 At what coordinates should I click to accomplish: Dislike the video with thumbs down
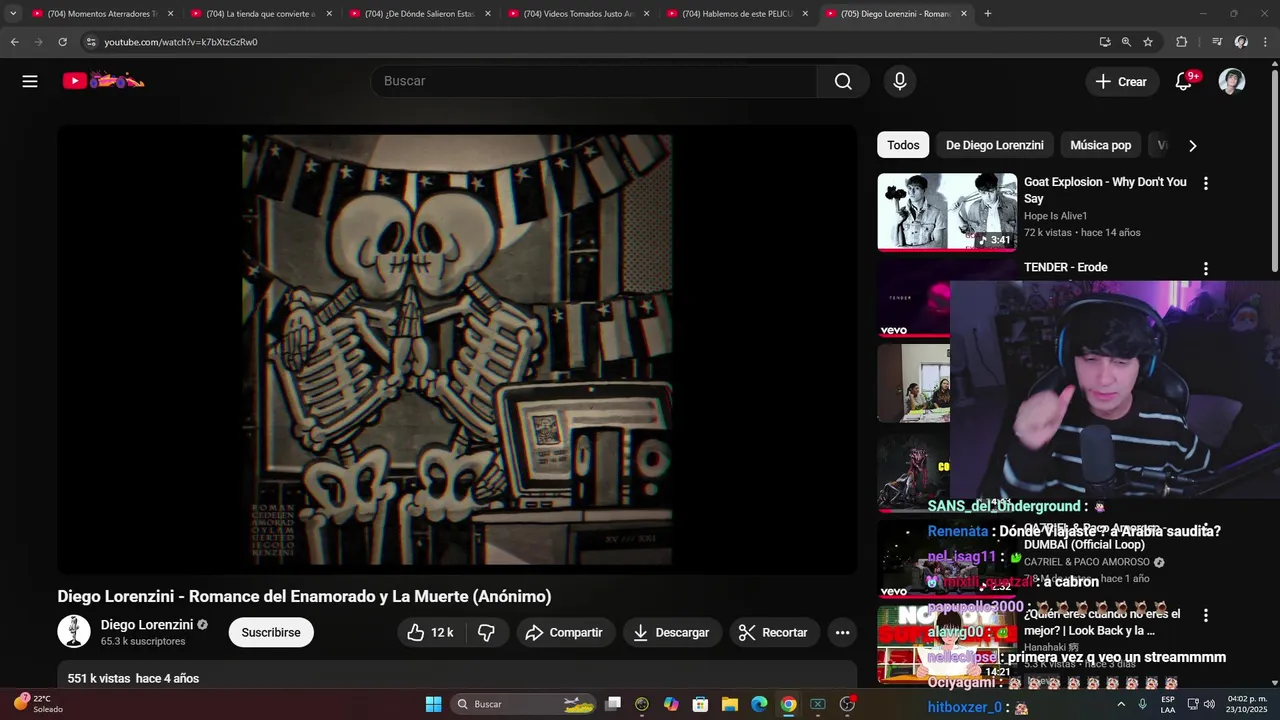487,632
